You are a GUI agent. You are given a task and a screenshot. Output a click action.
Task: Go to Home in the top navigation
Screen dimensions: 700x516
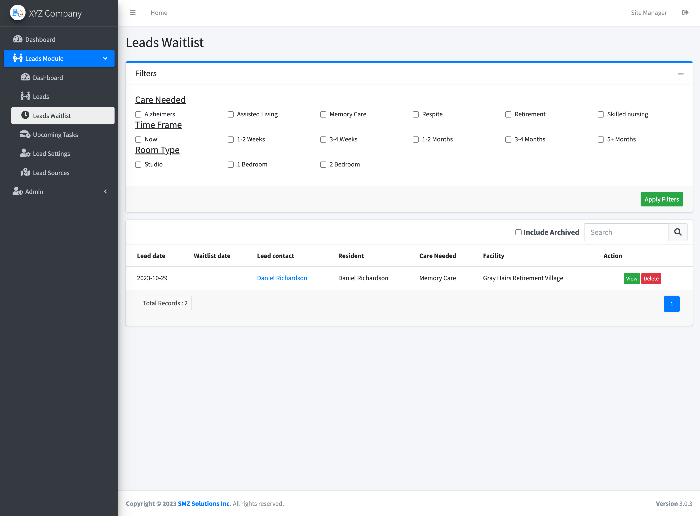159,13
